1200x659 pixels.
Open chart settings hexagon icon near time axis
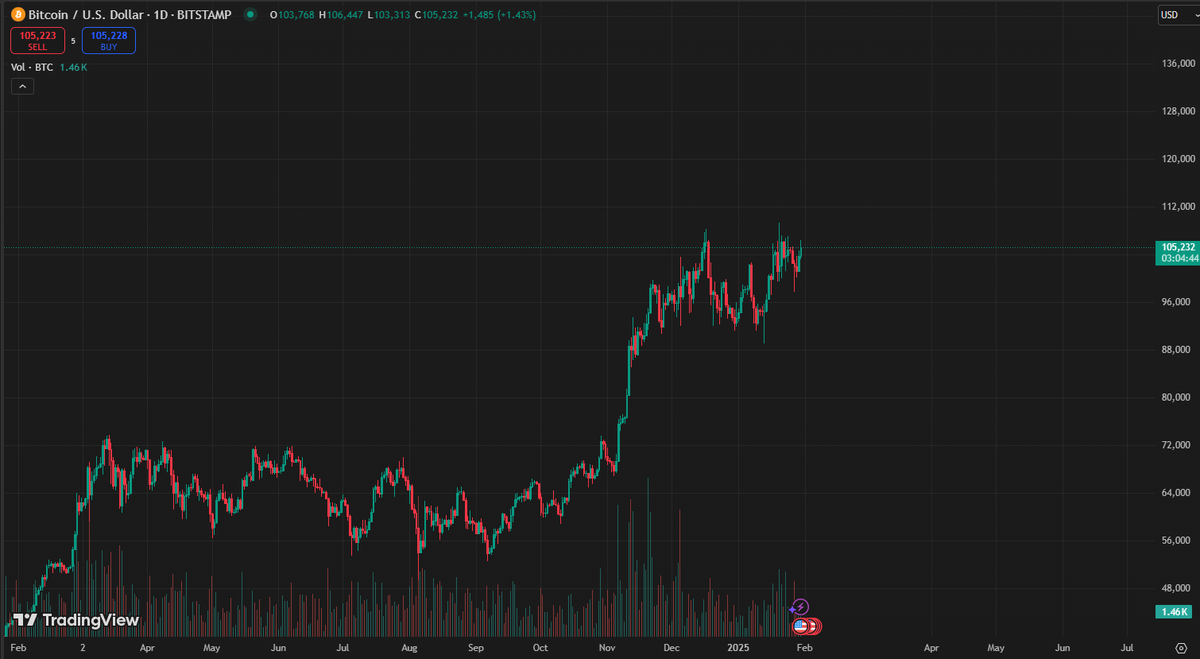tap(1180, 648)
